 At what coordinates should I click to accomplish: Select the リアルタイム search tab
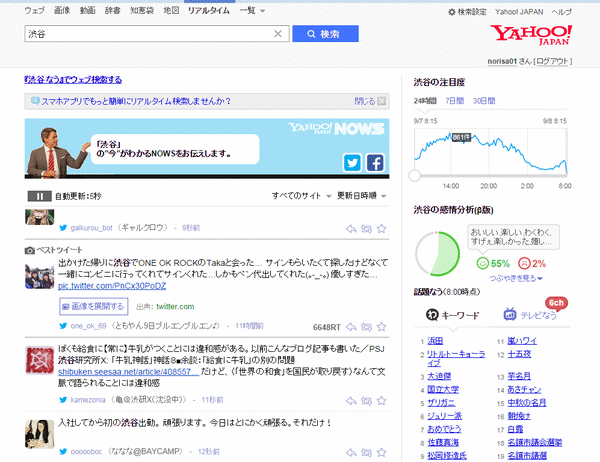(x=209, y=11)
